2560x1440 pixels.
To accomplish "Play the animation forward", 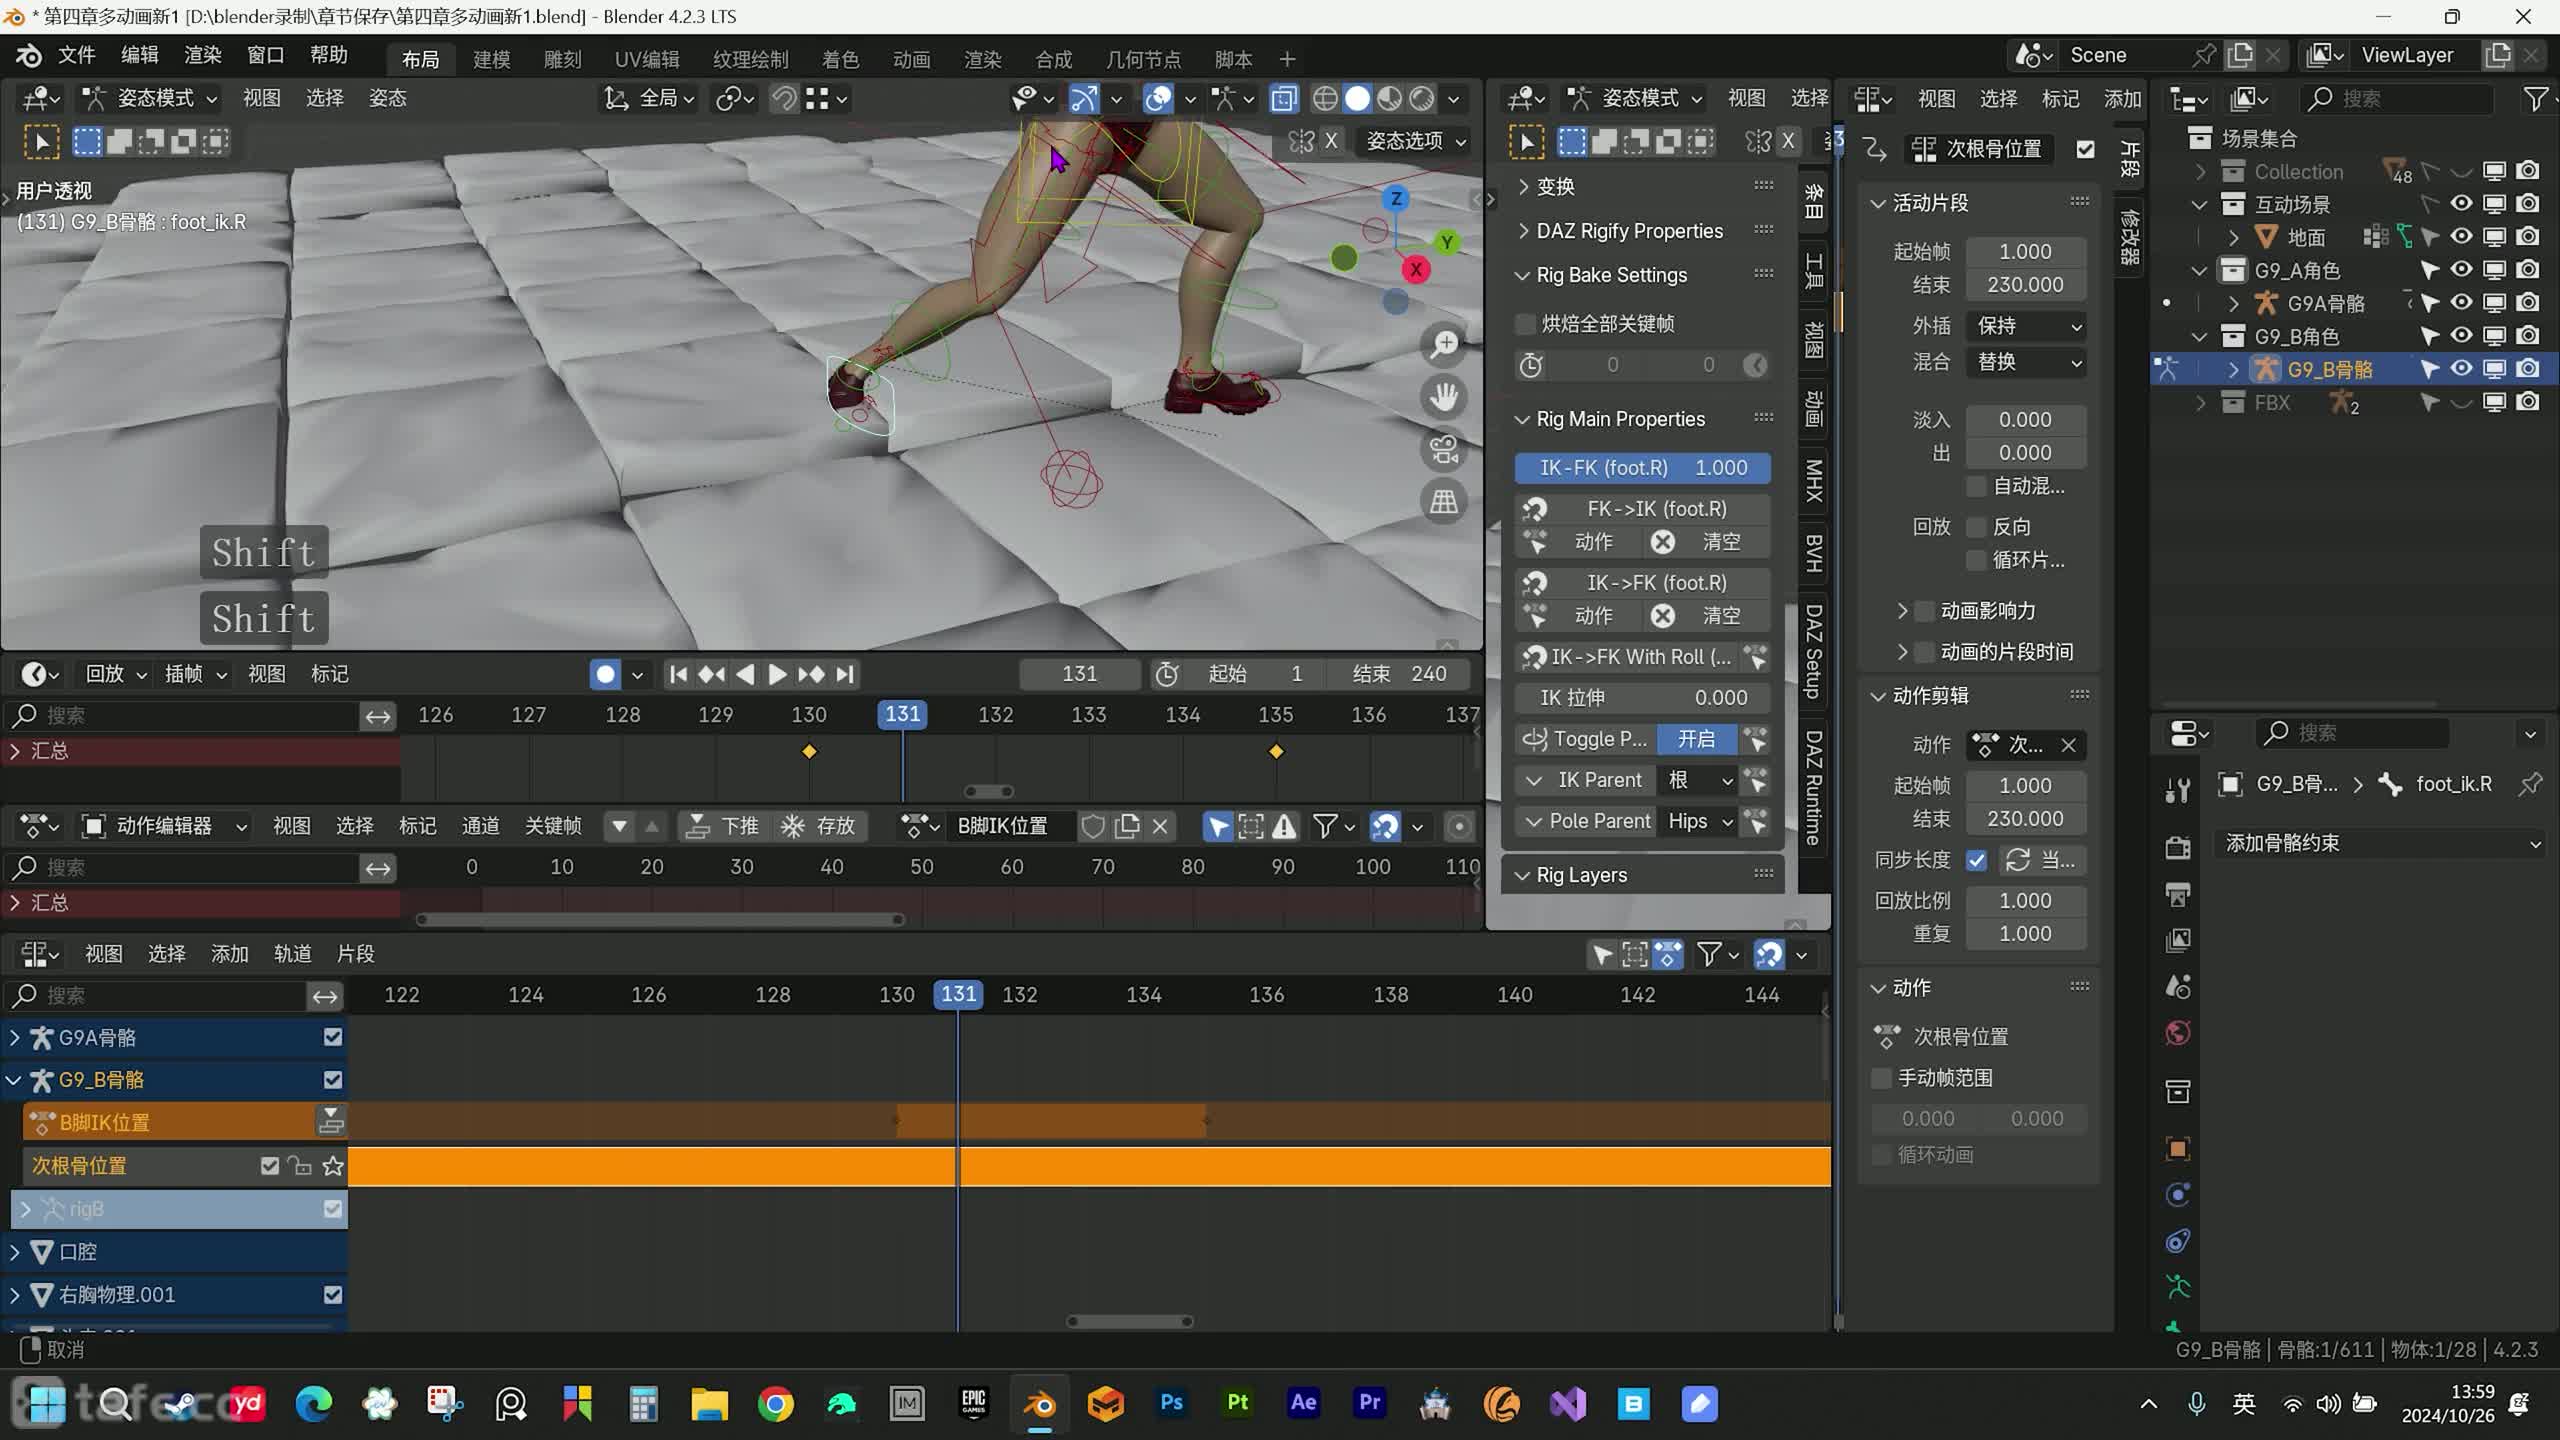I will point(777,674).
